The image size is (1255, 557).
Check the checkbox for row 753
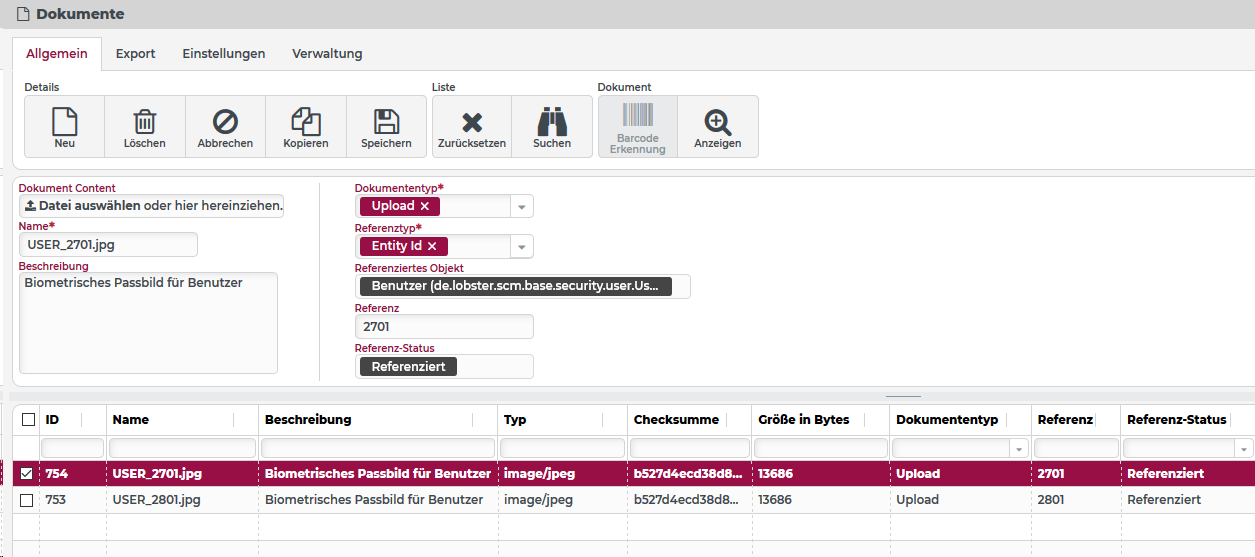click(x=26, y=500)
